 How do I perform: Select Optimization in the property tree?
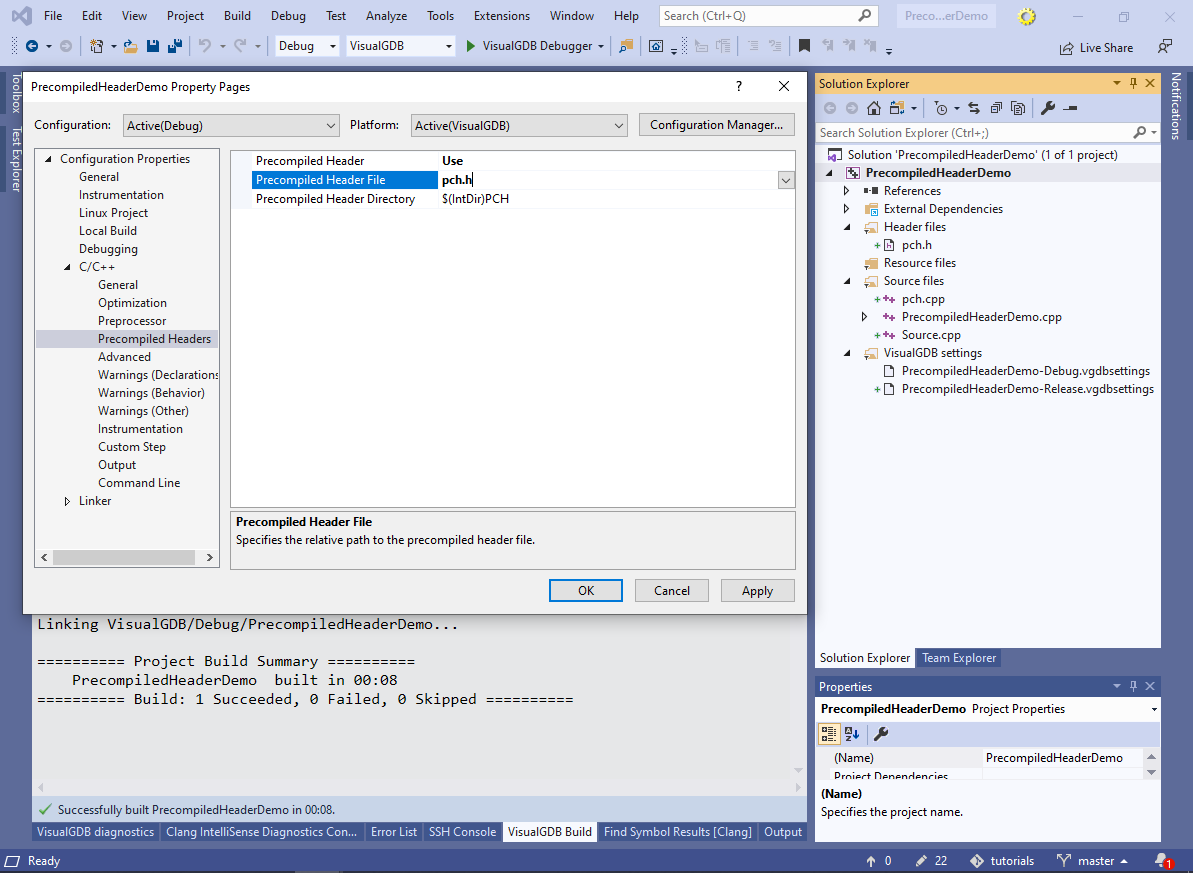[132, 303]
